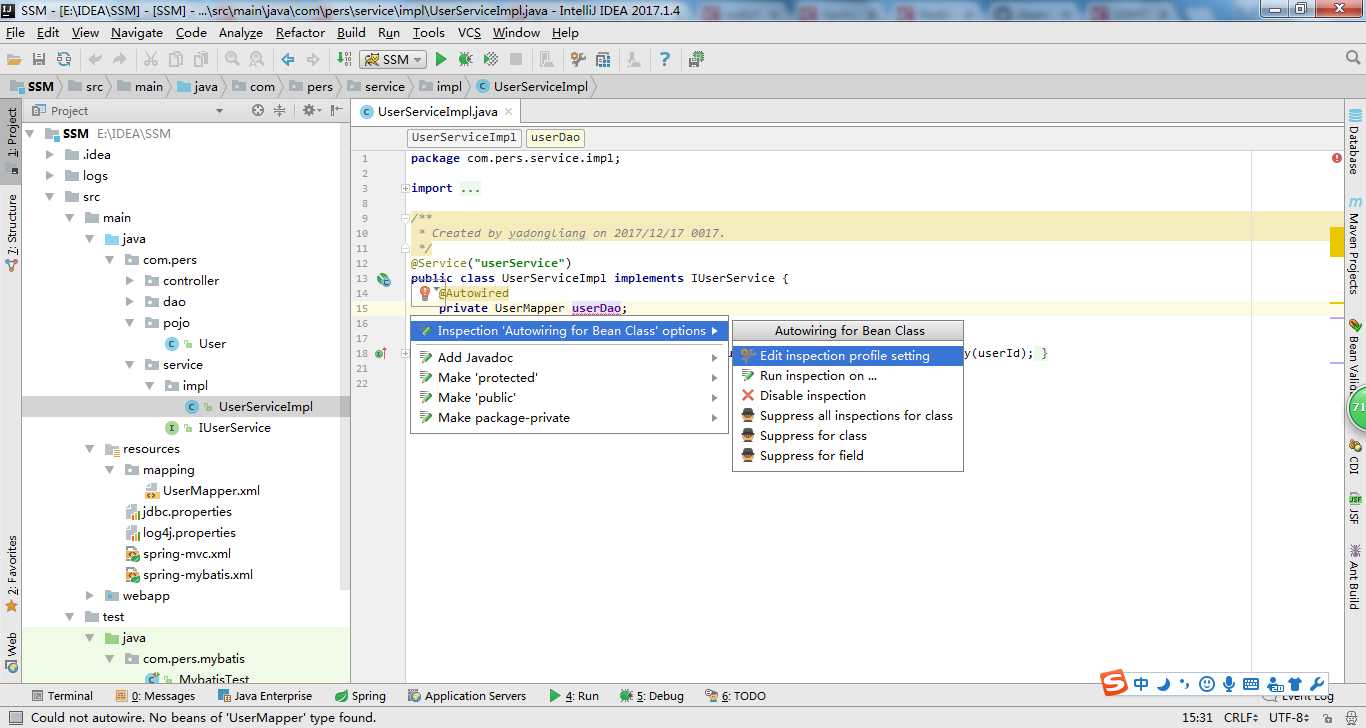
Task: Open the Refactor menu
Action: (x=300, y=32)
